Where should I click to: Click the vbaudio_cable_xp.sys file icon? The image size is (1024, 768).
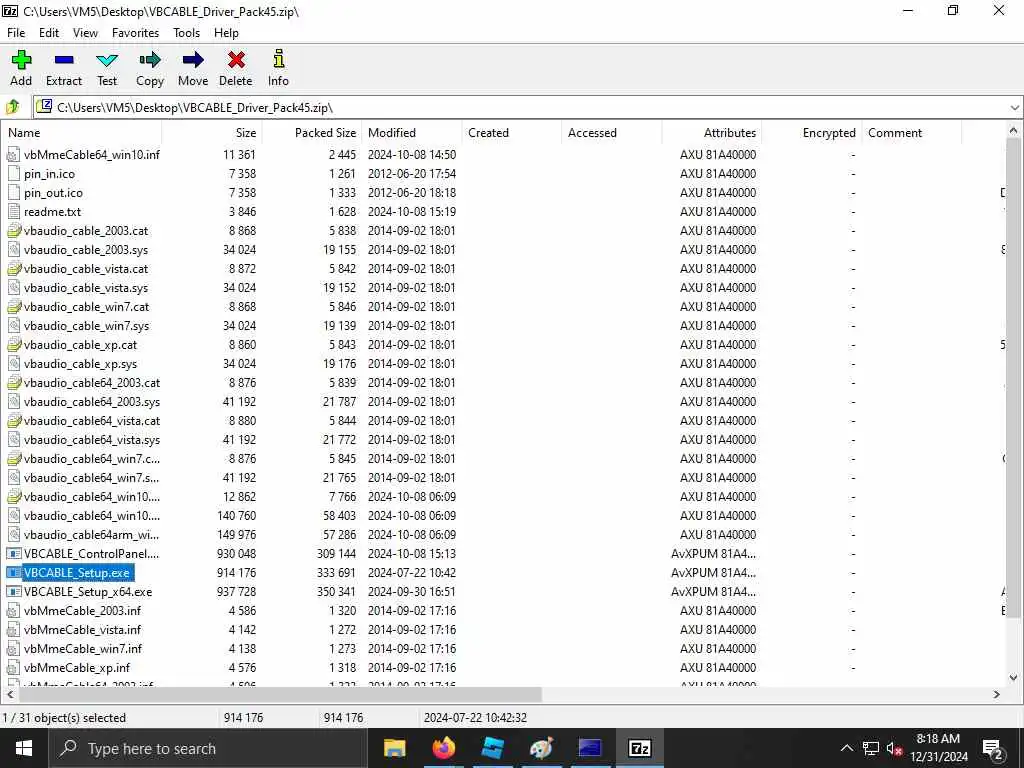pos(13,364)
